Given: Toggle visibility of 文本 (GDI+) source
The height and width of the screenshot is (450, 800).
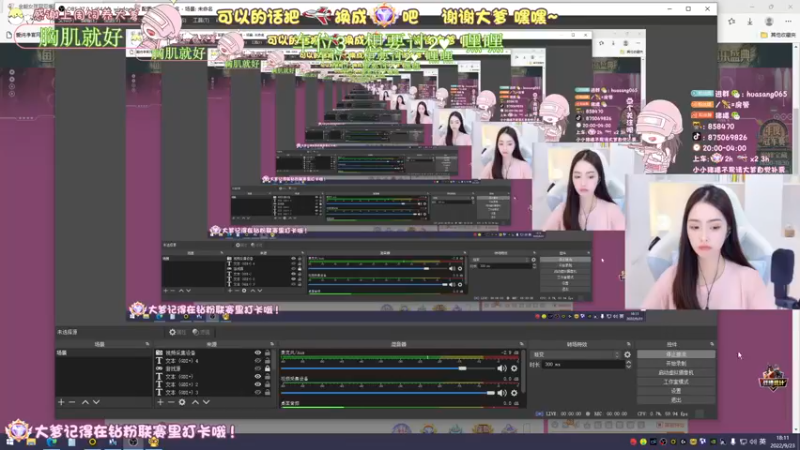Looking at the screenshot, I should (258, 377).
